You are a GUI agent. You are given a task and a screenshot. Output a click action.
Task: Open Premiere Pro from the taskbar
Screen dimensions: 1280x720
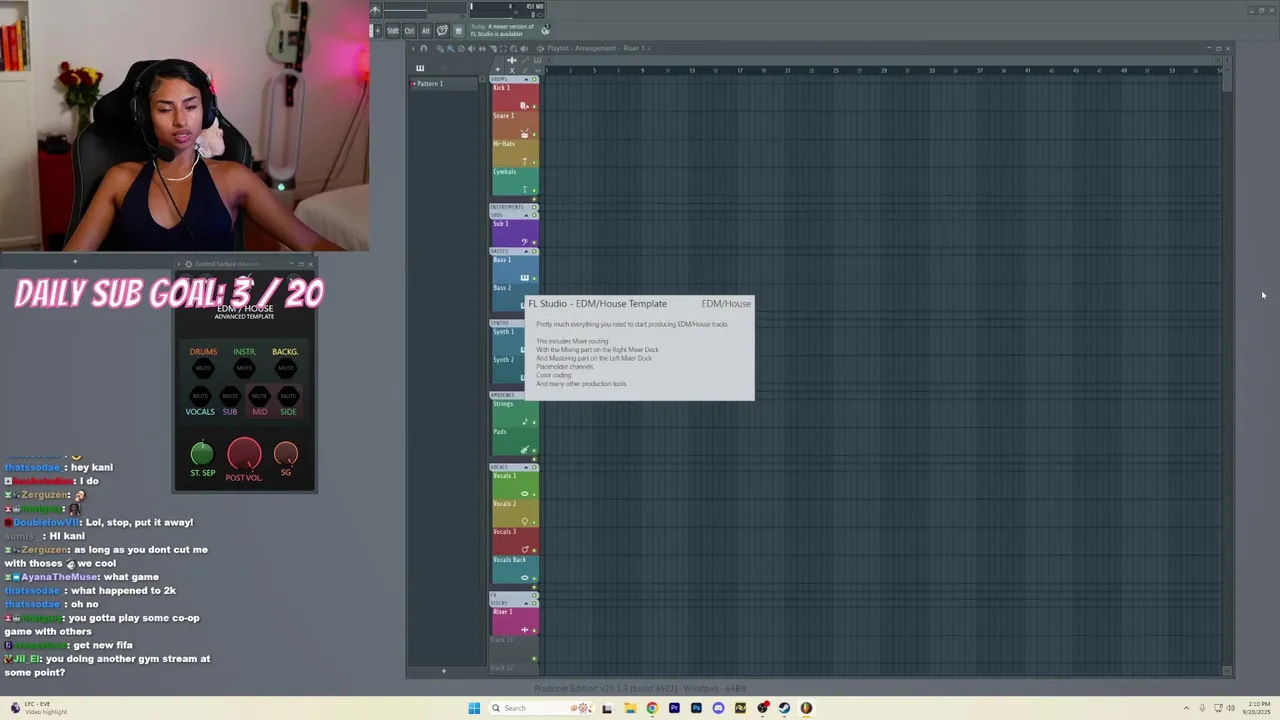click(x=674, y=708)
